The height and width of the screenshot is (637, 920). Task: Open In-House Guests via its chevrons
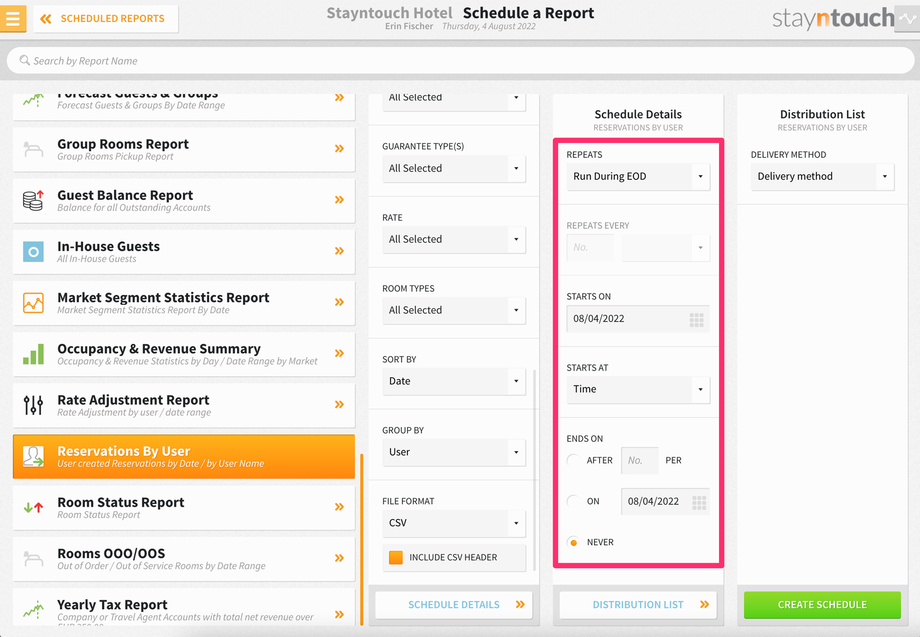[x=339, y=251]
